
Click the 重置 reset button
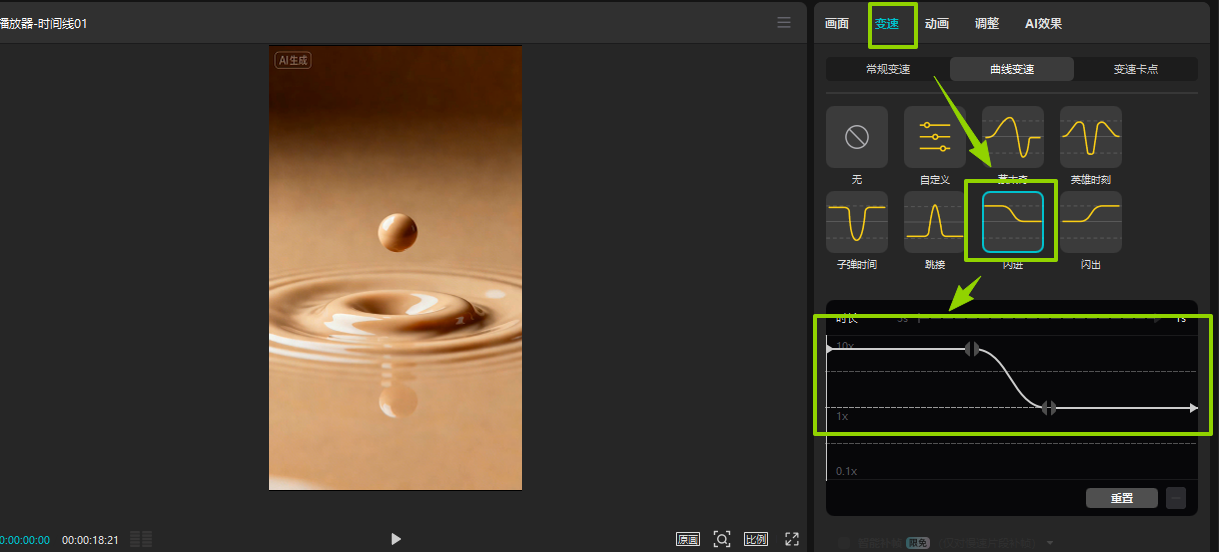[x=1121, y=498]
